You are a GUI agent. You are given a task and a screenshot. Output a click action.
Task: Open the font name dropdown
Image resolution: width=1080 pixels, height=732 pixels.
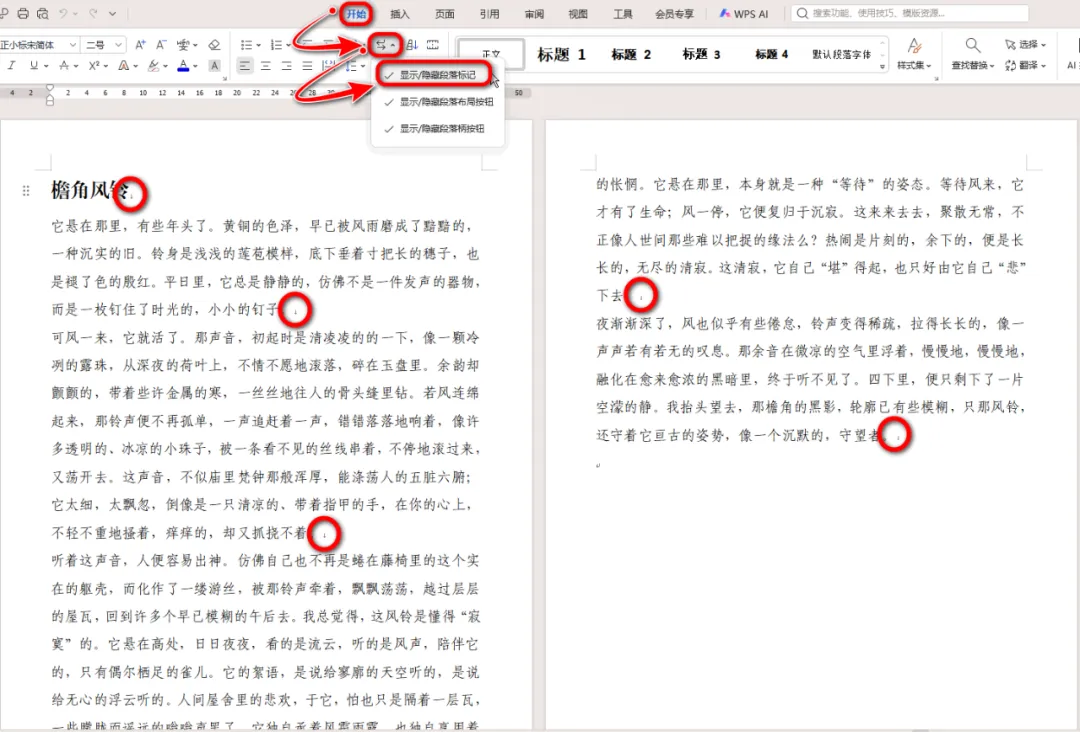pos(73,45)
